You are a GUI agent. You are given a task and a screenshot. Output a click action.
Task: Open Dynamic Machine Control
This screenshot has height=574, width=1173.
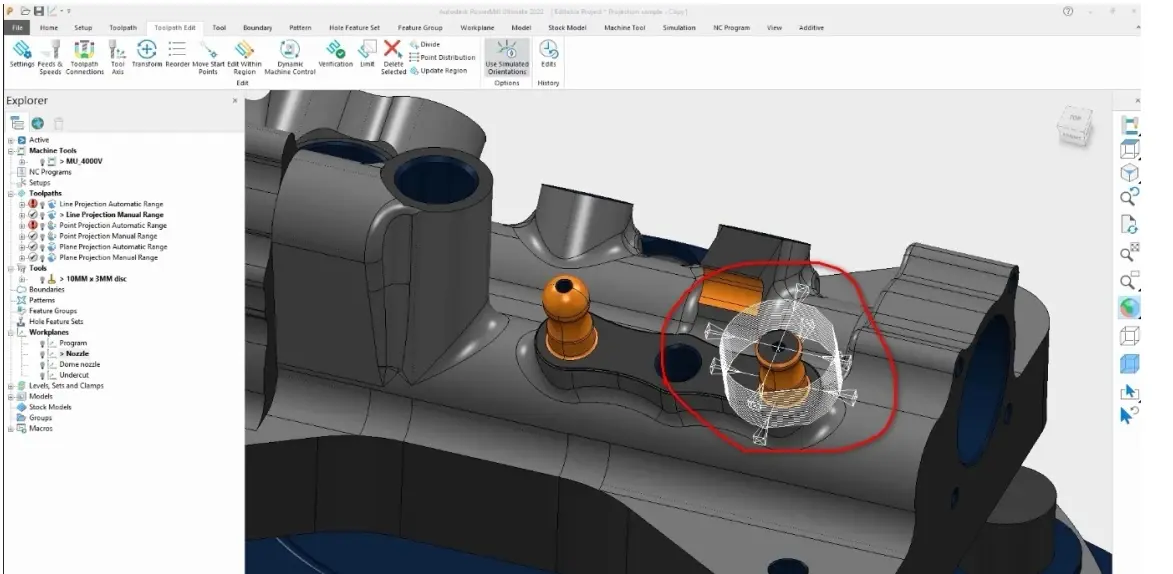click(x=290, y=57)
